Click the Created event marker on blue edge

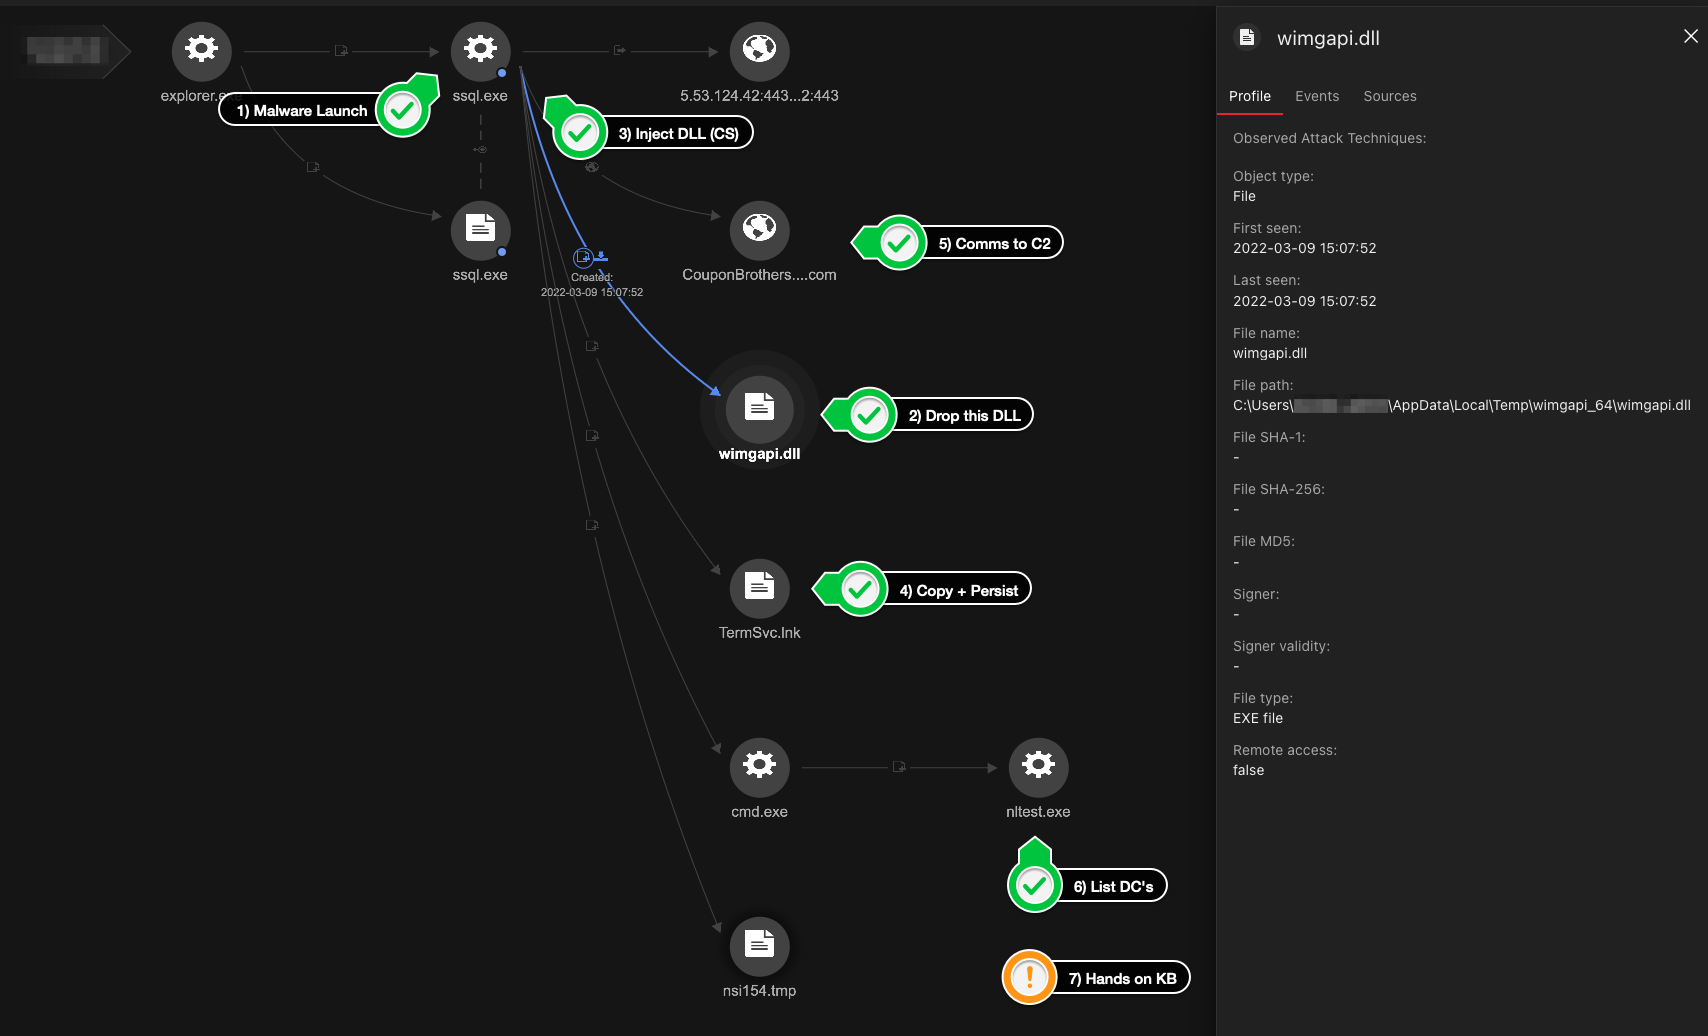click(x=583, y=258)
